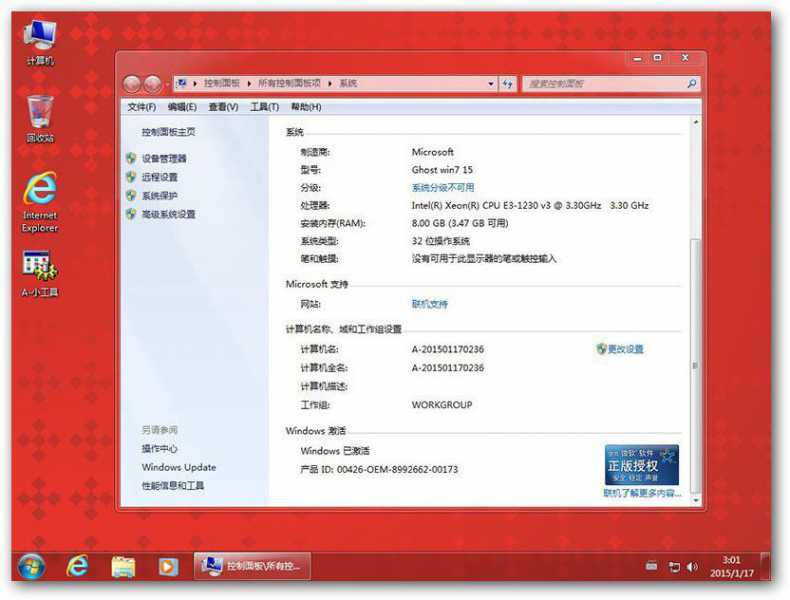
Task: Select the product ID 00426-OEM-8992662-00173
Action: pos(398,470)
